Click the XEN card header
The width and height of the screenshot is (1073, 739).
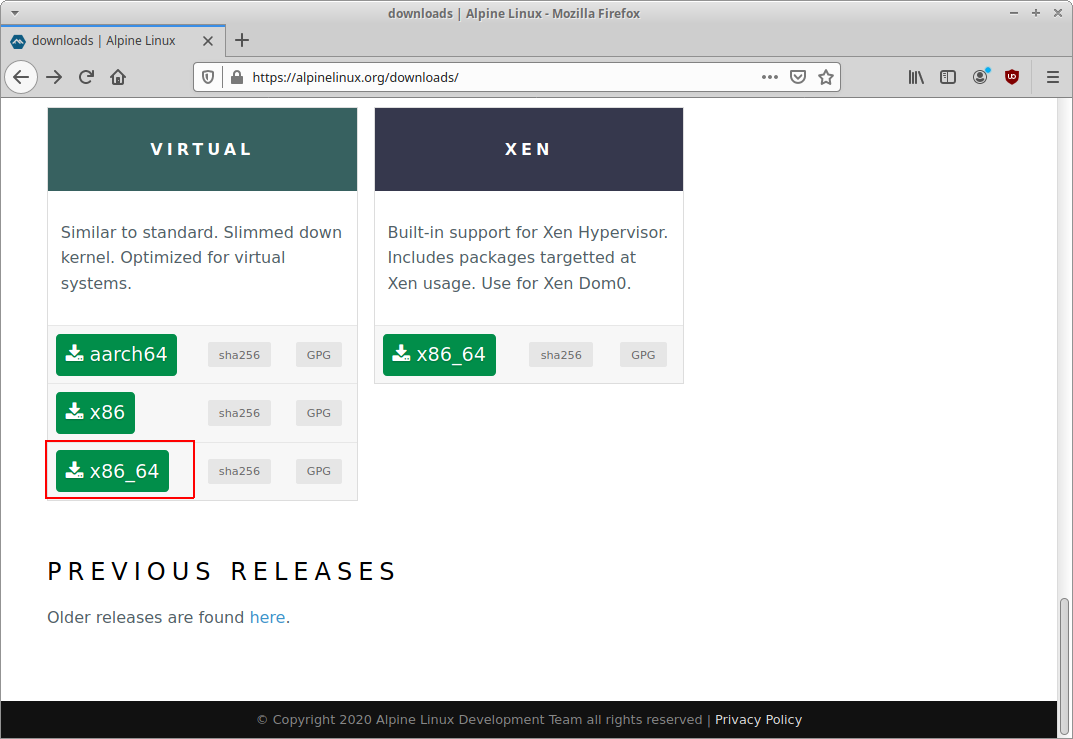pyautogui.click(x=529, y=149)
